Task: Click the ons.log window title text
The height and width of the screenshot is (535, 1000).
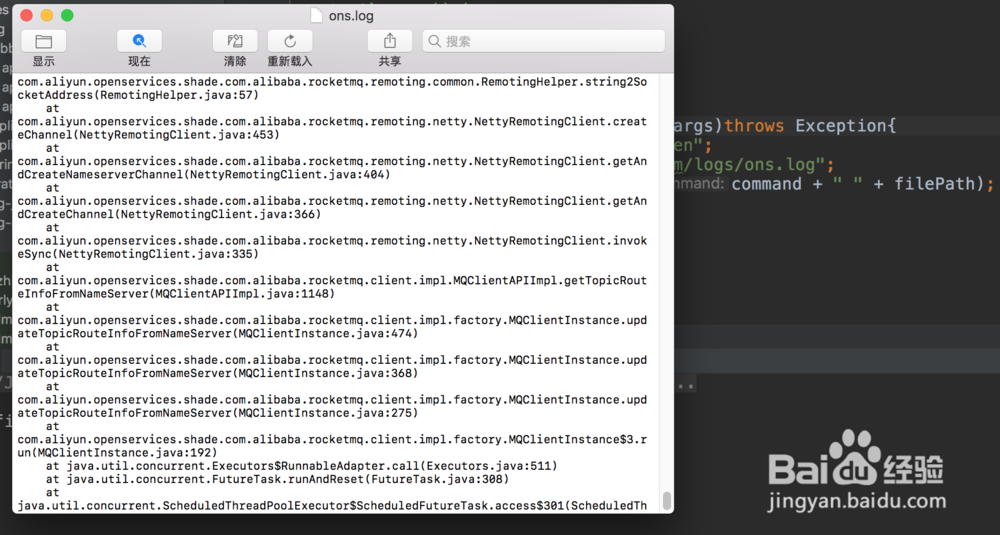Action: [x=351, y=16]
